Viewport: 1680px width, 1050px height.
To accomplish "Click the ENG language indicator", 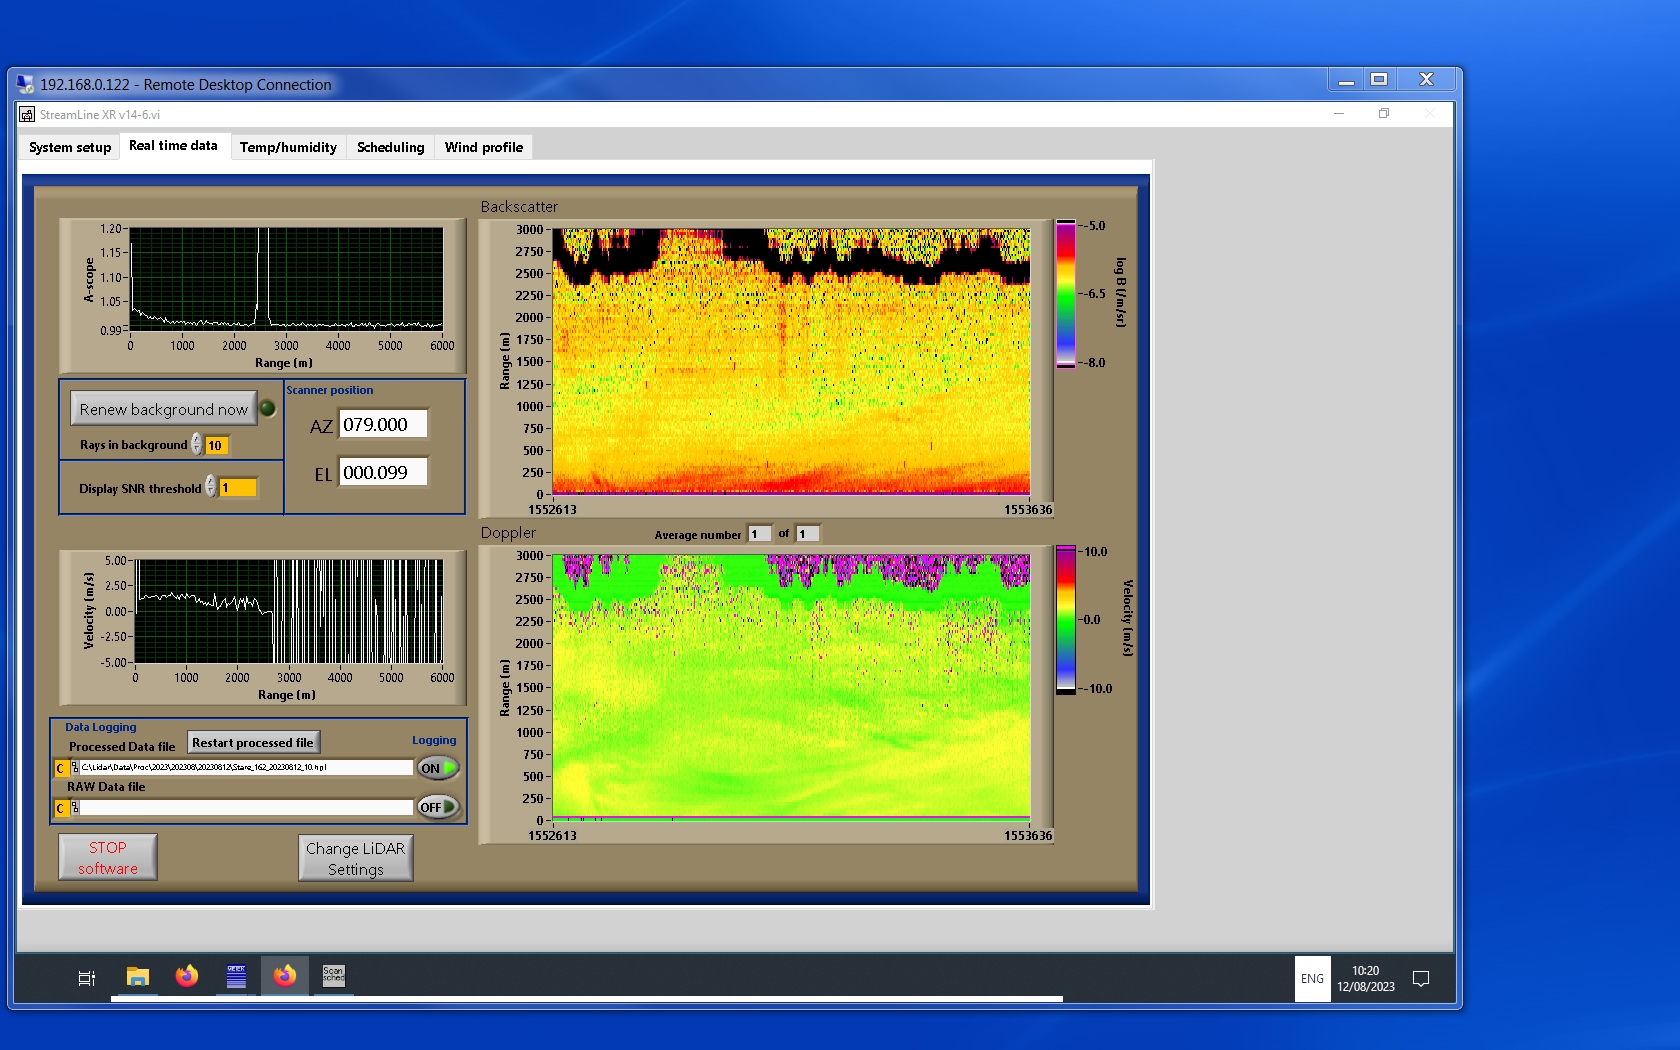I will coord(1312,979).
